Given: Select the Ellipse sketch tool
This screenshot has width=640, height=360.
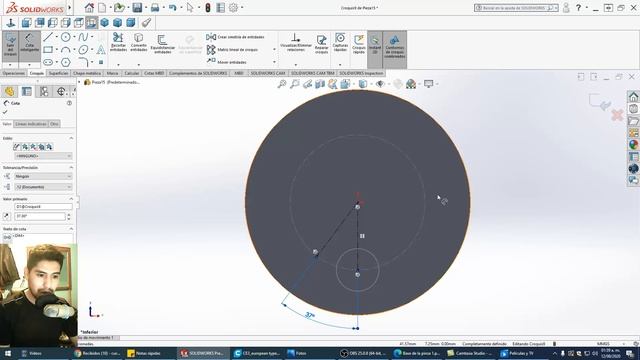Looking at the screenshot, I should click(83, 50).
